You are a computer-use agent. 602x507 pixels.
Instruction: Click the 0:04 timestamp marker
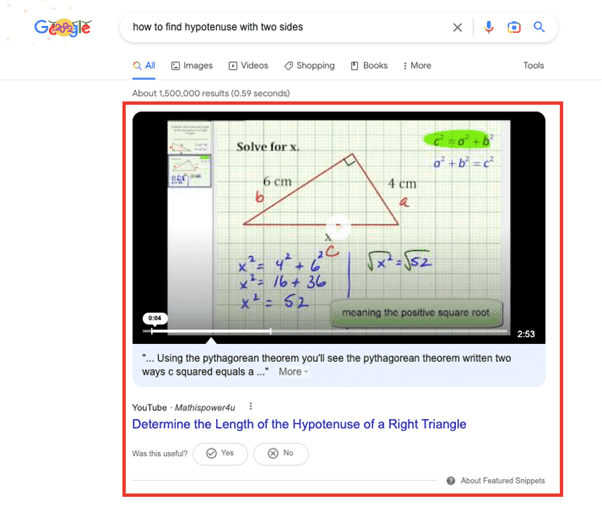(155, 318)
